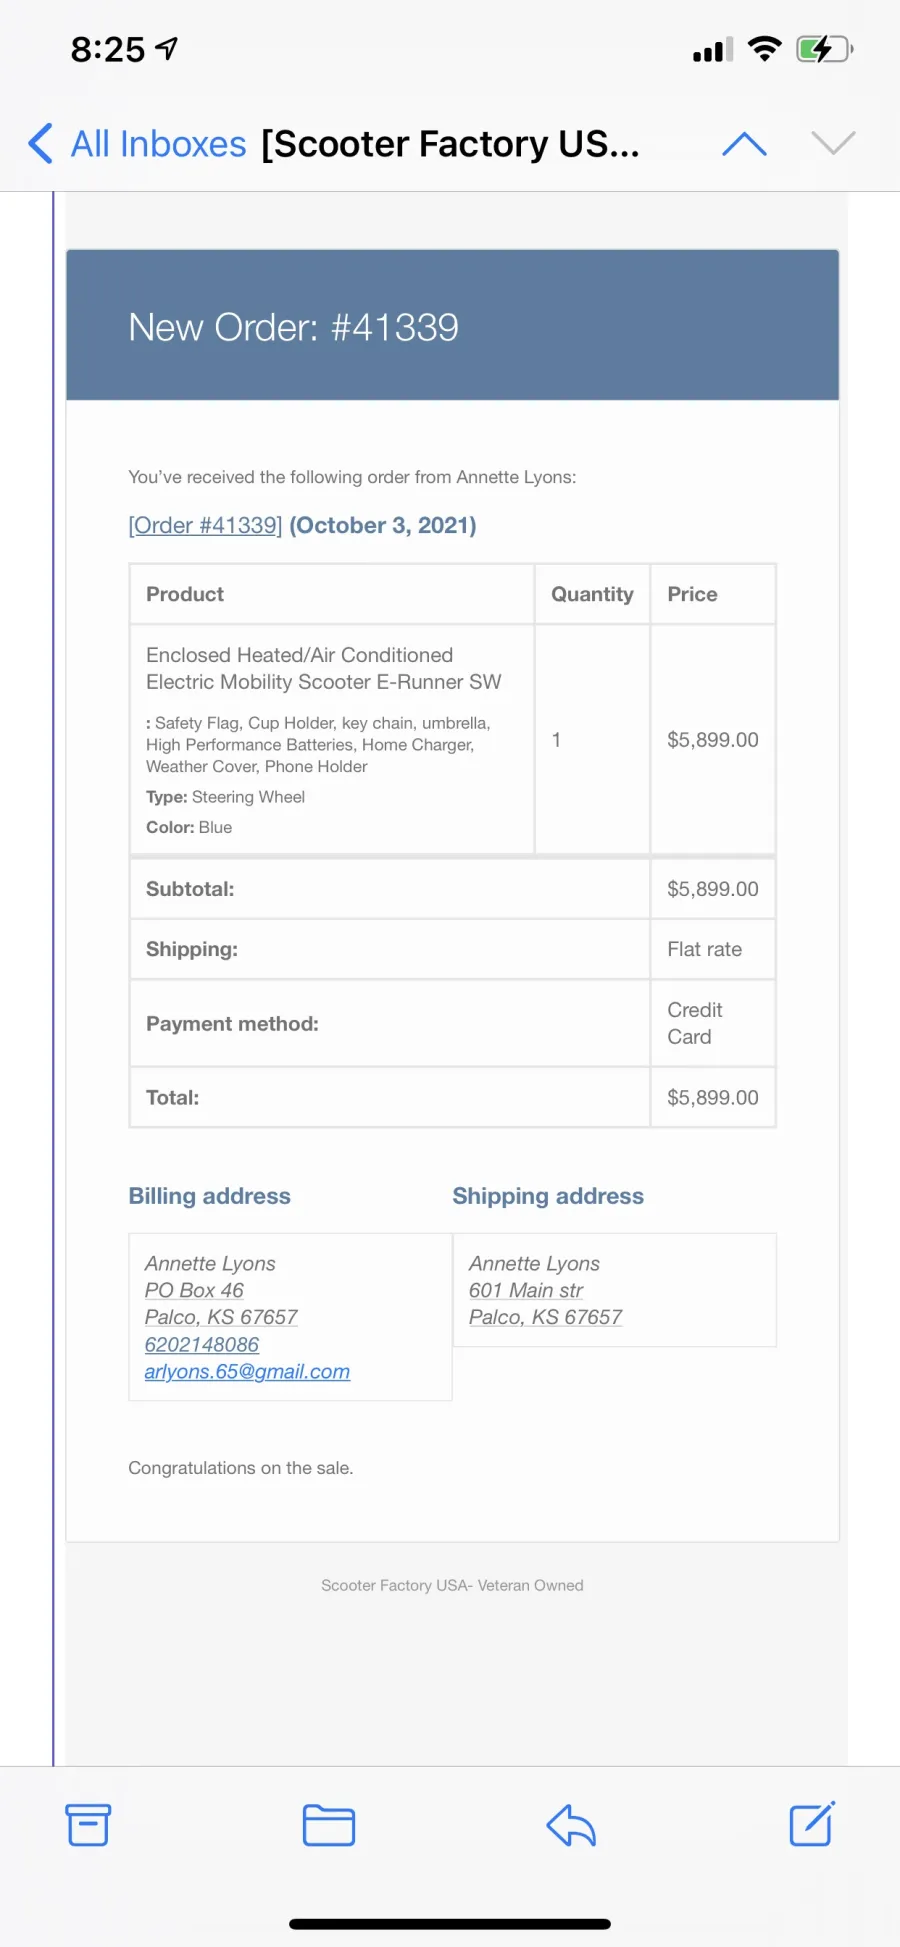Tap the battery charging status icon
Viewport: 900px width, 1947px height.
click(823, 49)
